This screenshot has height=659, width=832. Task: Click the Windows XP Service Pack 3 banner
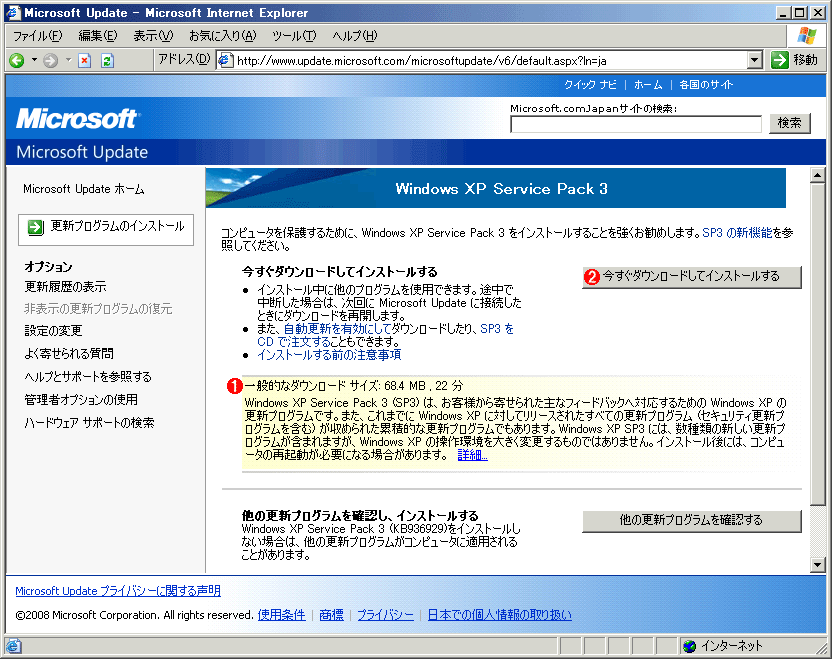pos(496,188)
